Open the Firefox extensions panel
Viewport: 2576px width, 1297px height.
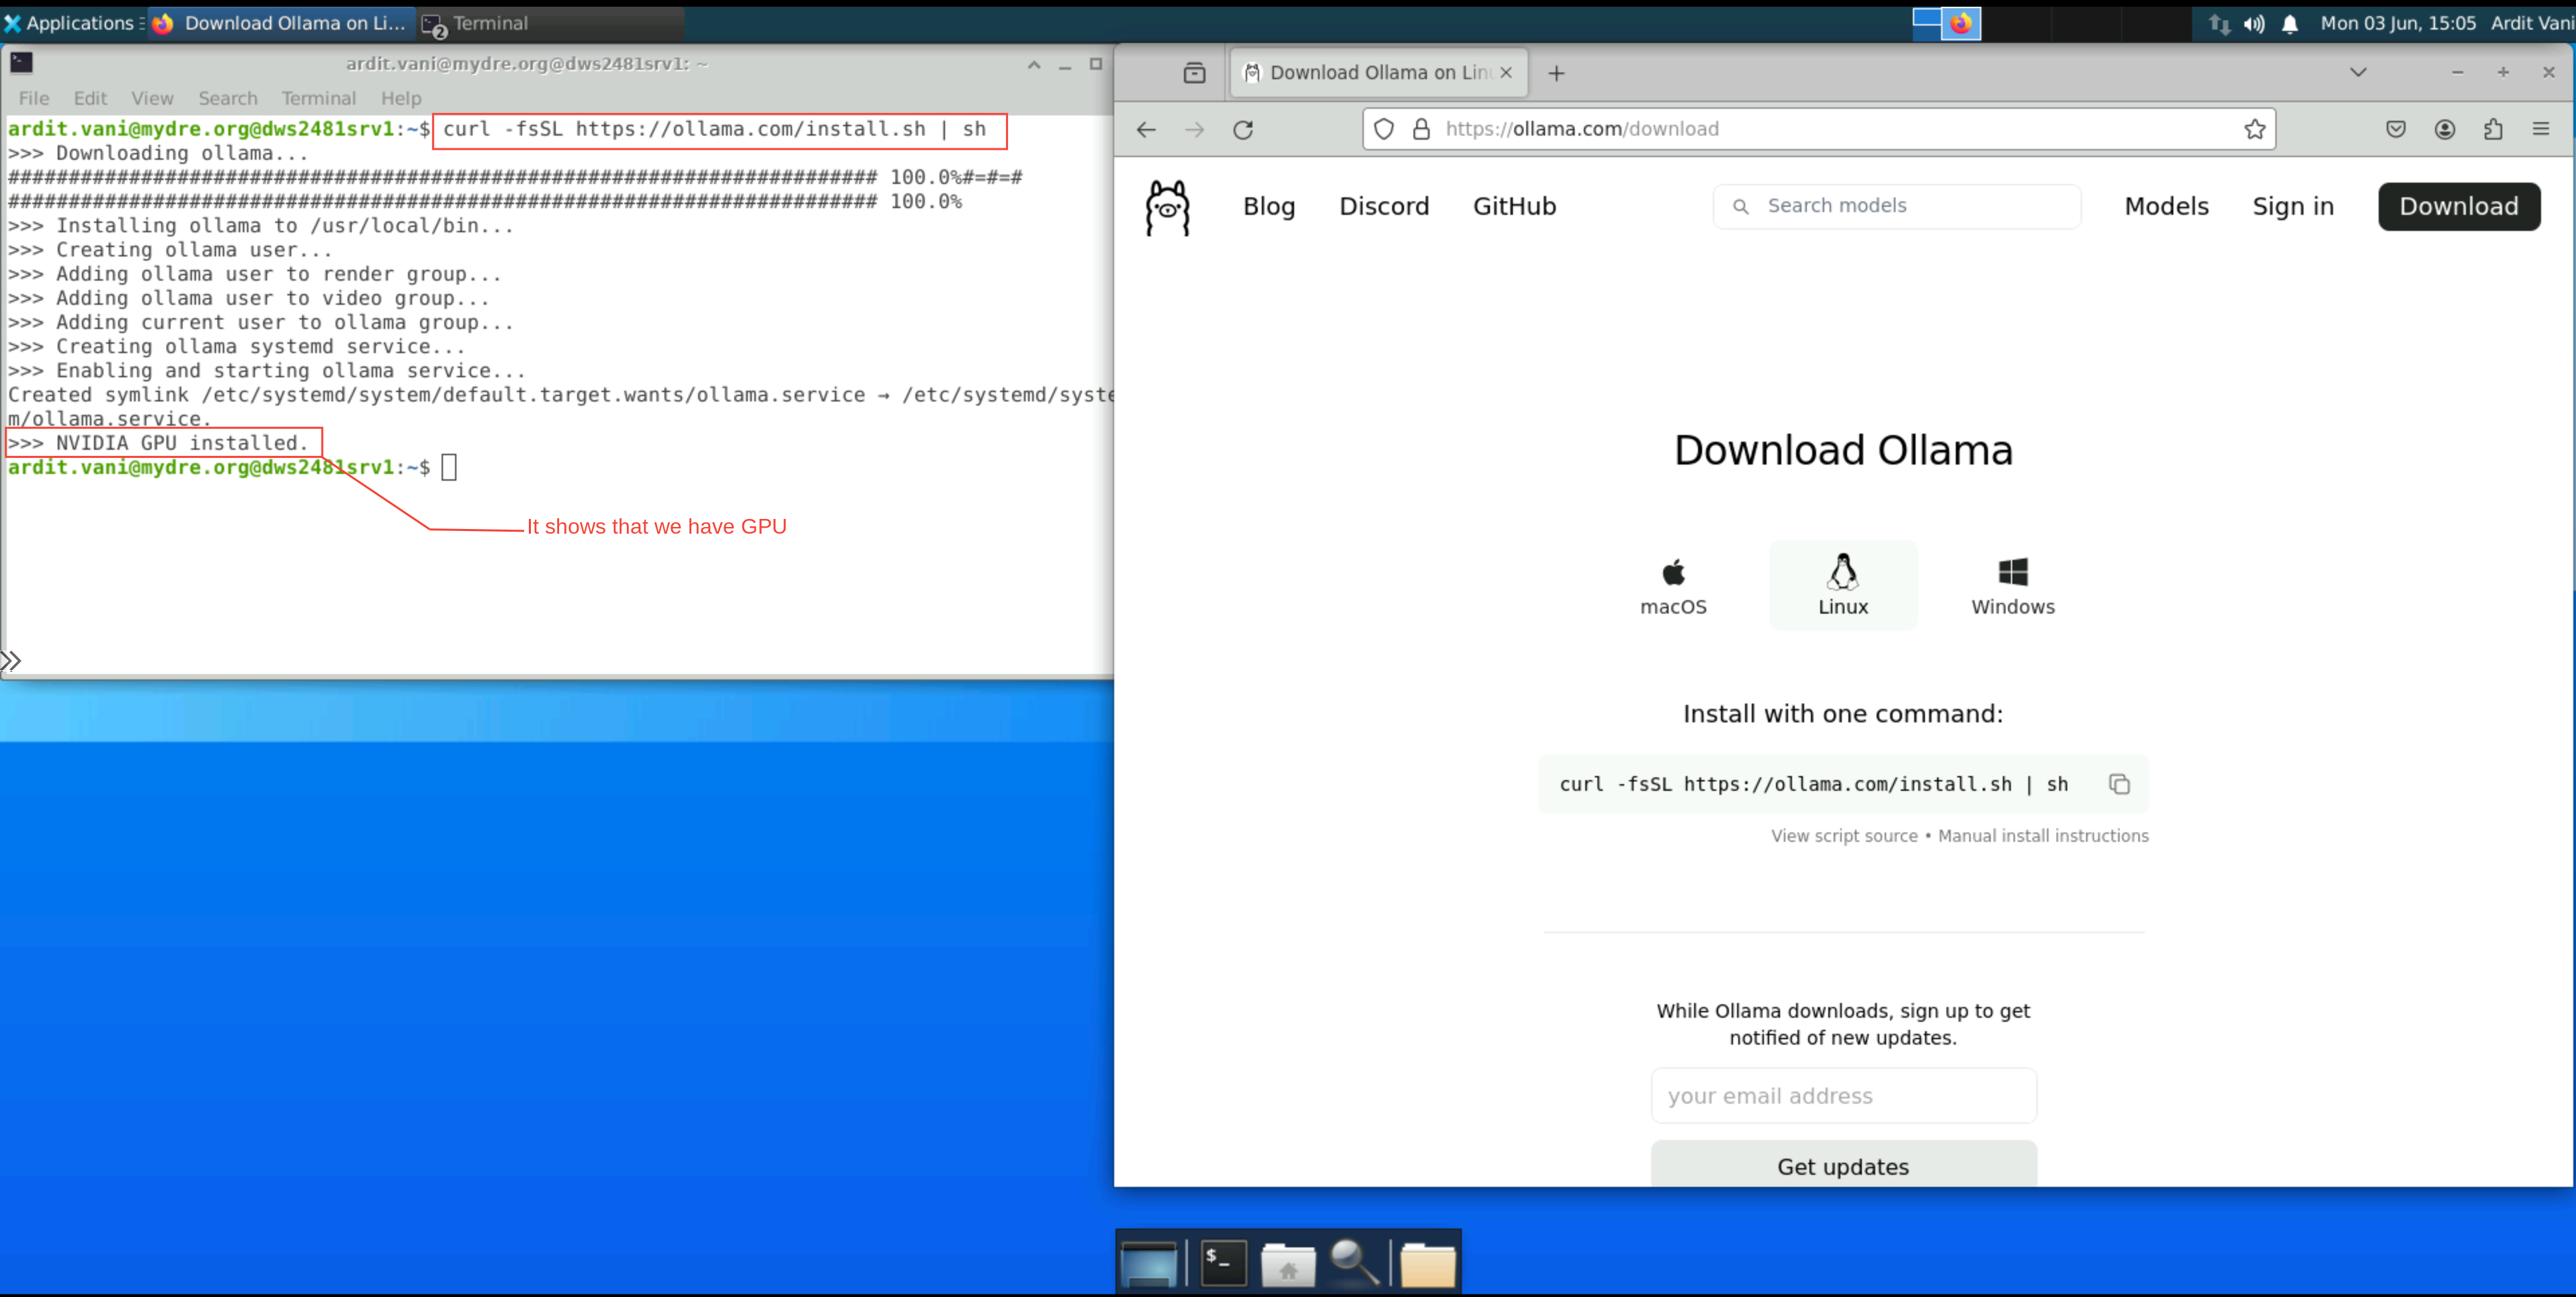[x=2493, y=129]
